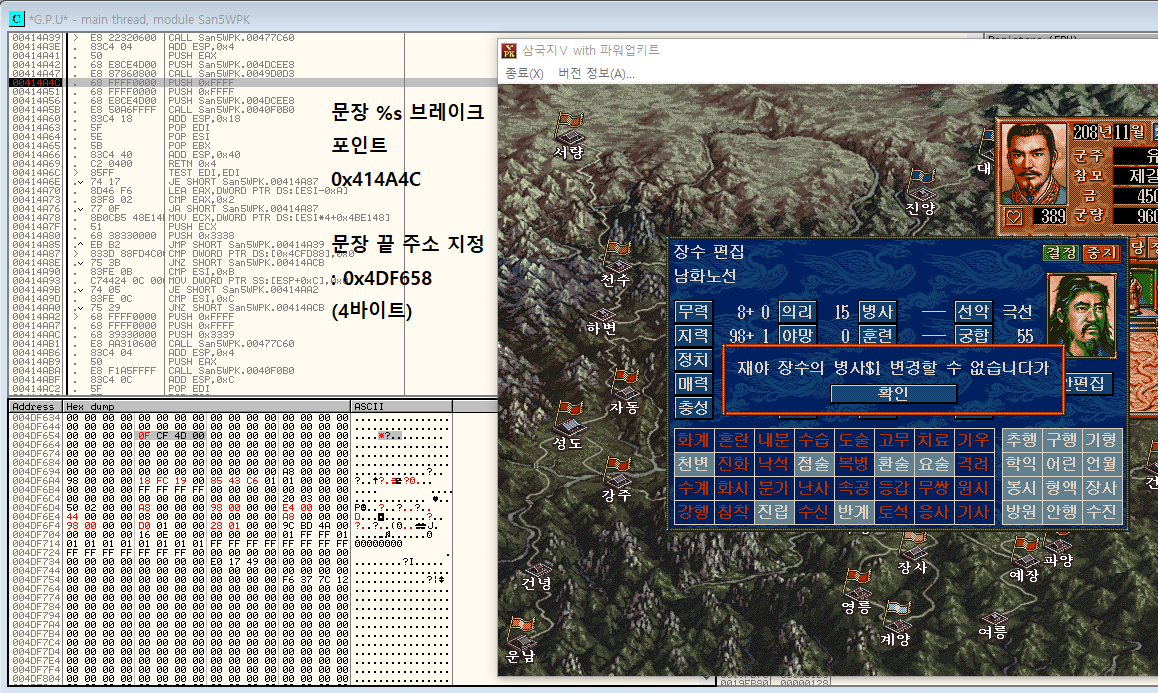Click the Hex dump column header
The height and width of the screenshot is (693, 1158).
(x=207, y=406)
